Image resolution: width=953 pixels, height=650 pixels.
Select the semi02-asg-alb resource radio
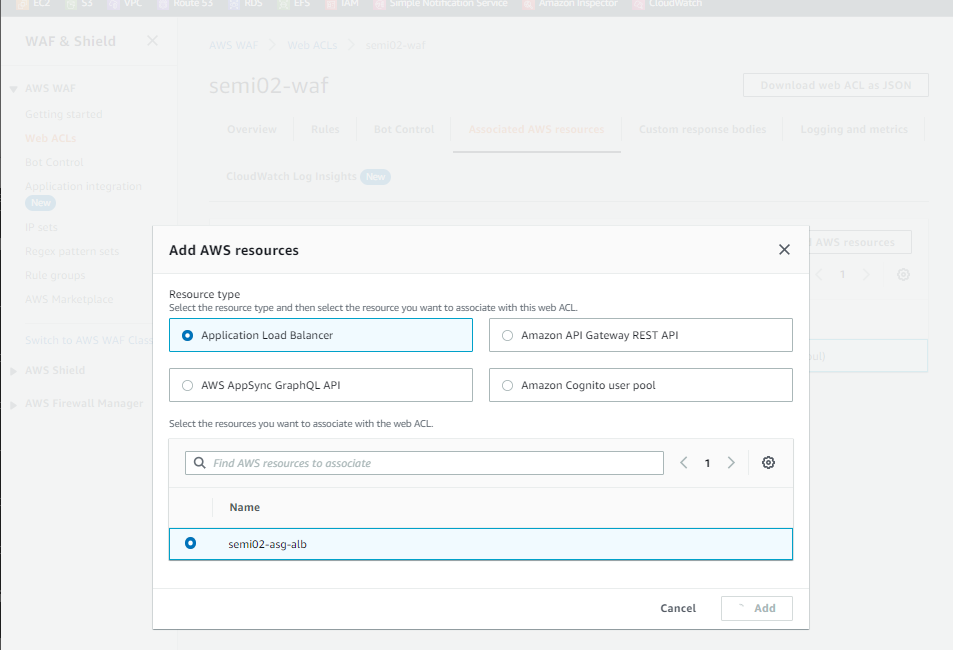[x=190, y=543]
